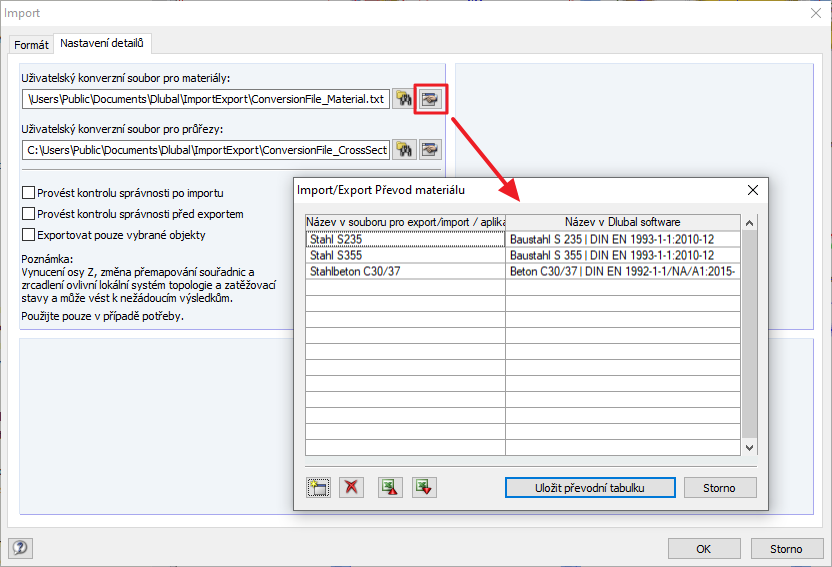Tick Exportovat pouze vybrané objekty
The height and width of the screenshot is (567, 832).
(x=29, y=234)
